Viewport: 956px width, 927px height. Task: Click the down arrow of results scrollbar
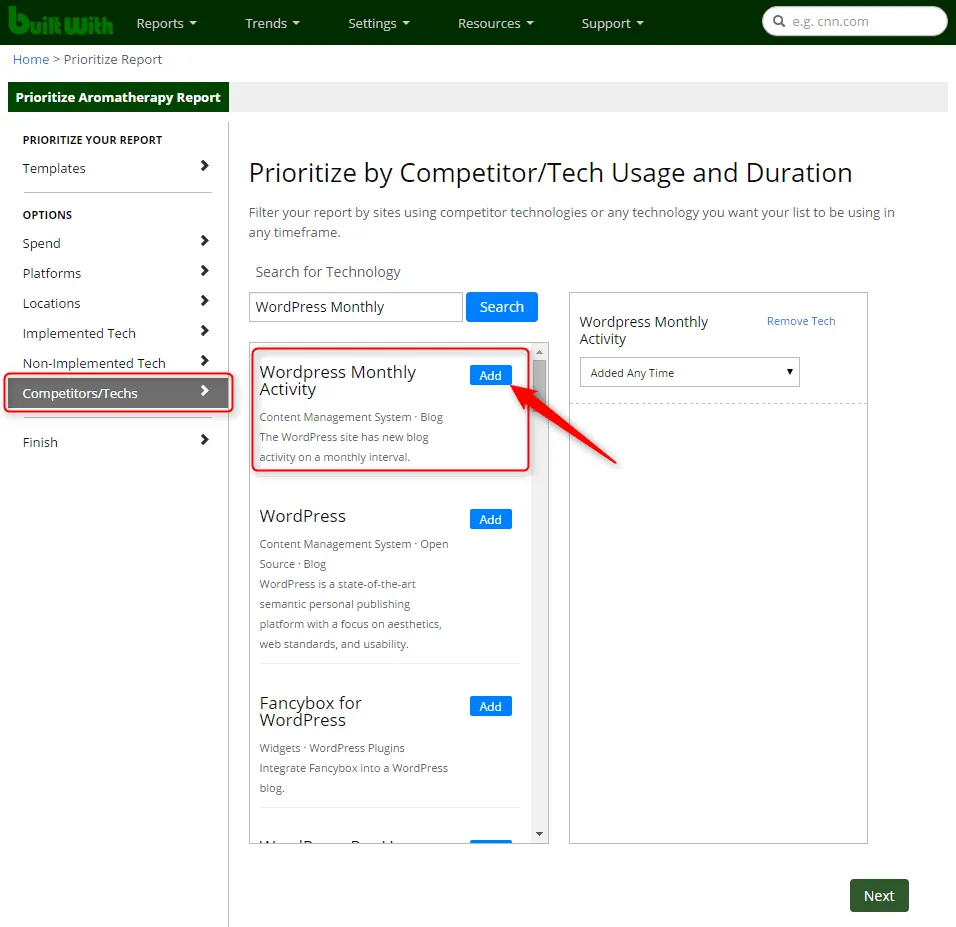(x=540, y=834)
